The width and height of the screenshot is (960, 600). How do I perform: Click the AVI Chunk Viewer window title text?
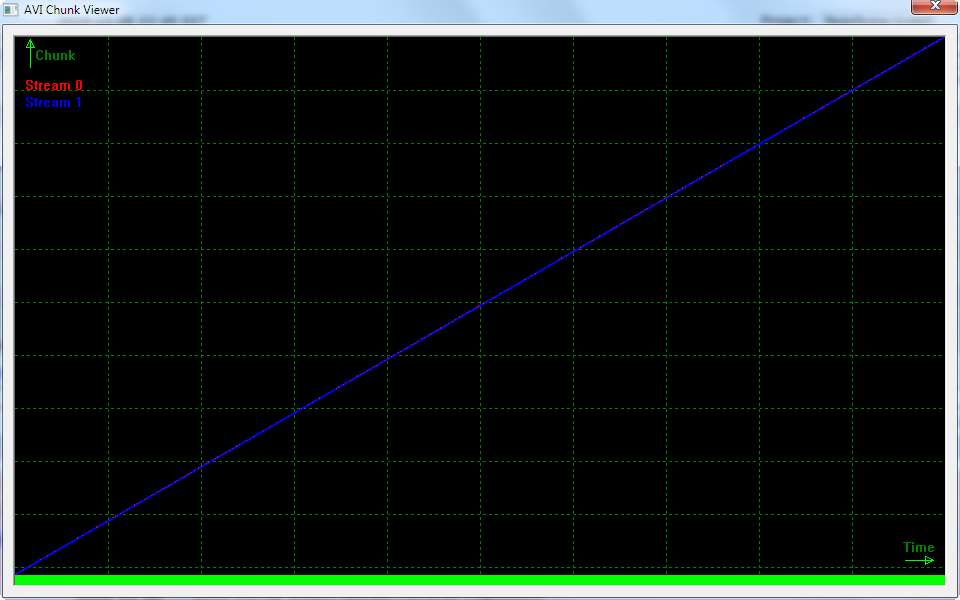click(x=72, y=10)
